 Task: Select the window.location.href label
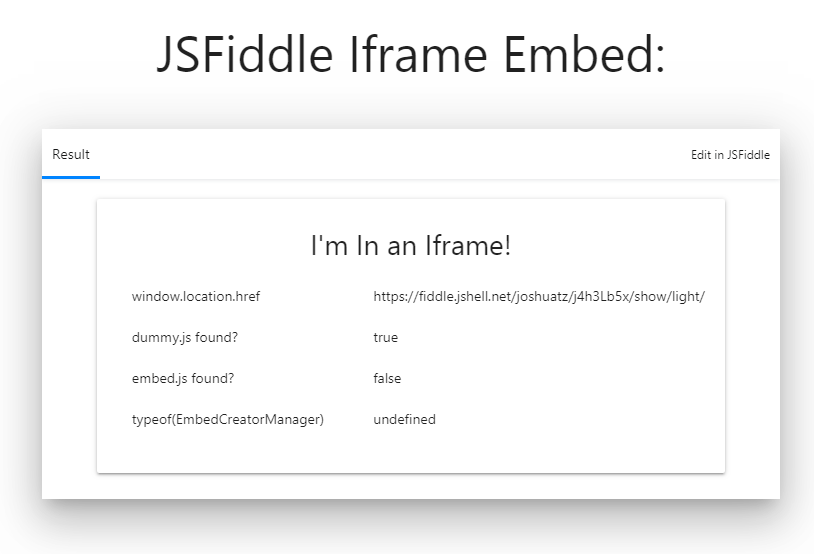(196, 297)
